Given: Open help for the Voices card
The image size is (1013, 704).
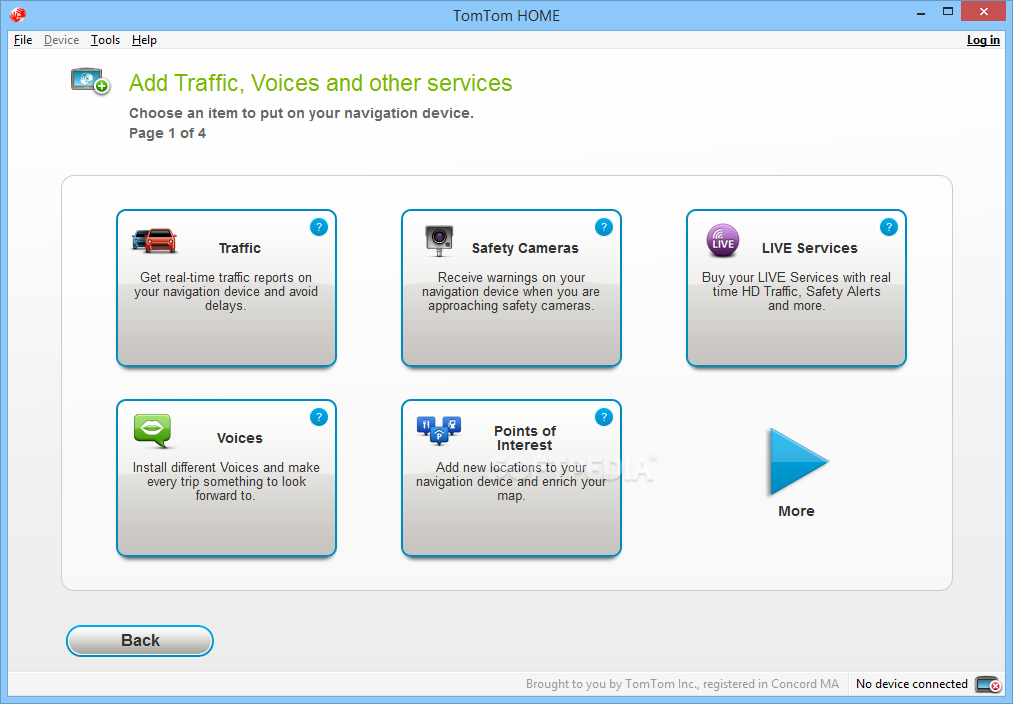Looking at the screenshot, I should (319, 417).
